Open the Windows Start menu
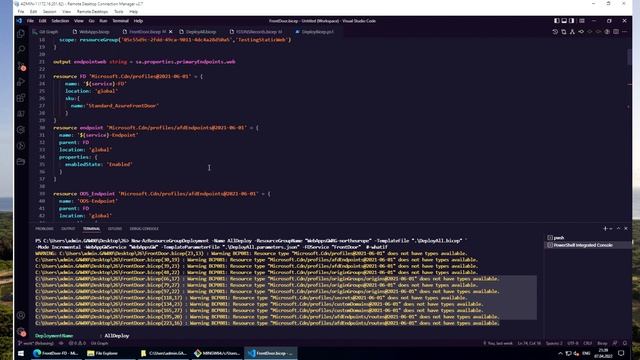The width and height of the screenshot is (640, 360). coord(20,353)
